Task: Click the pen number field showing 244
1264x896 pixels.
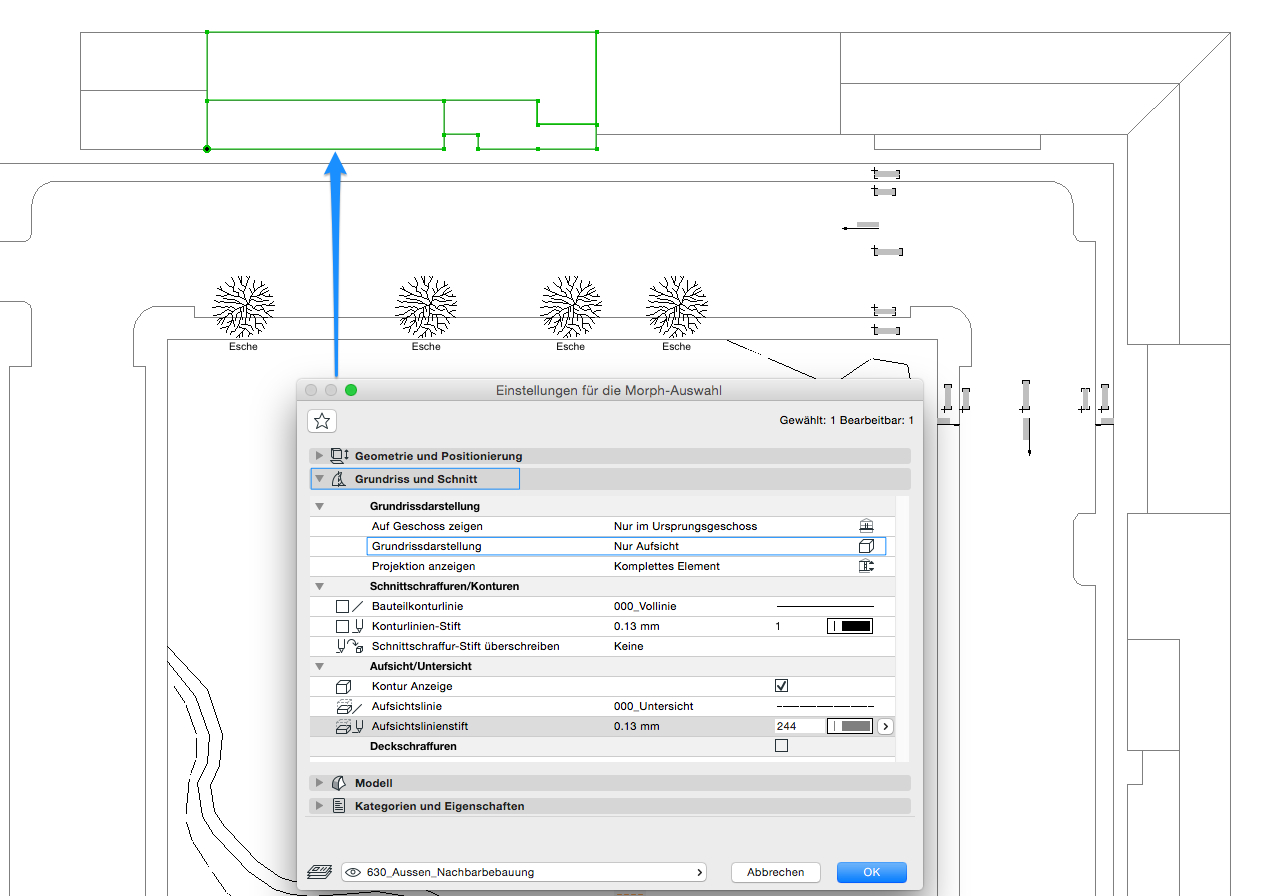Action: [797, 726]
